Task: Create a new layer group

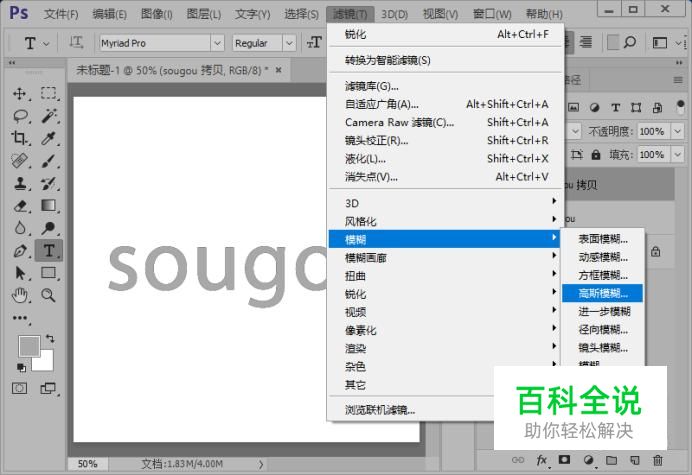Action: point(611,460)
